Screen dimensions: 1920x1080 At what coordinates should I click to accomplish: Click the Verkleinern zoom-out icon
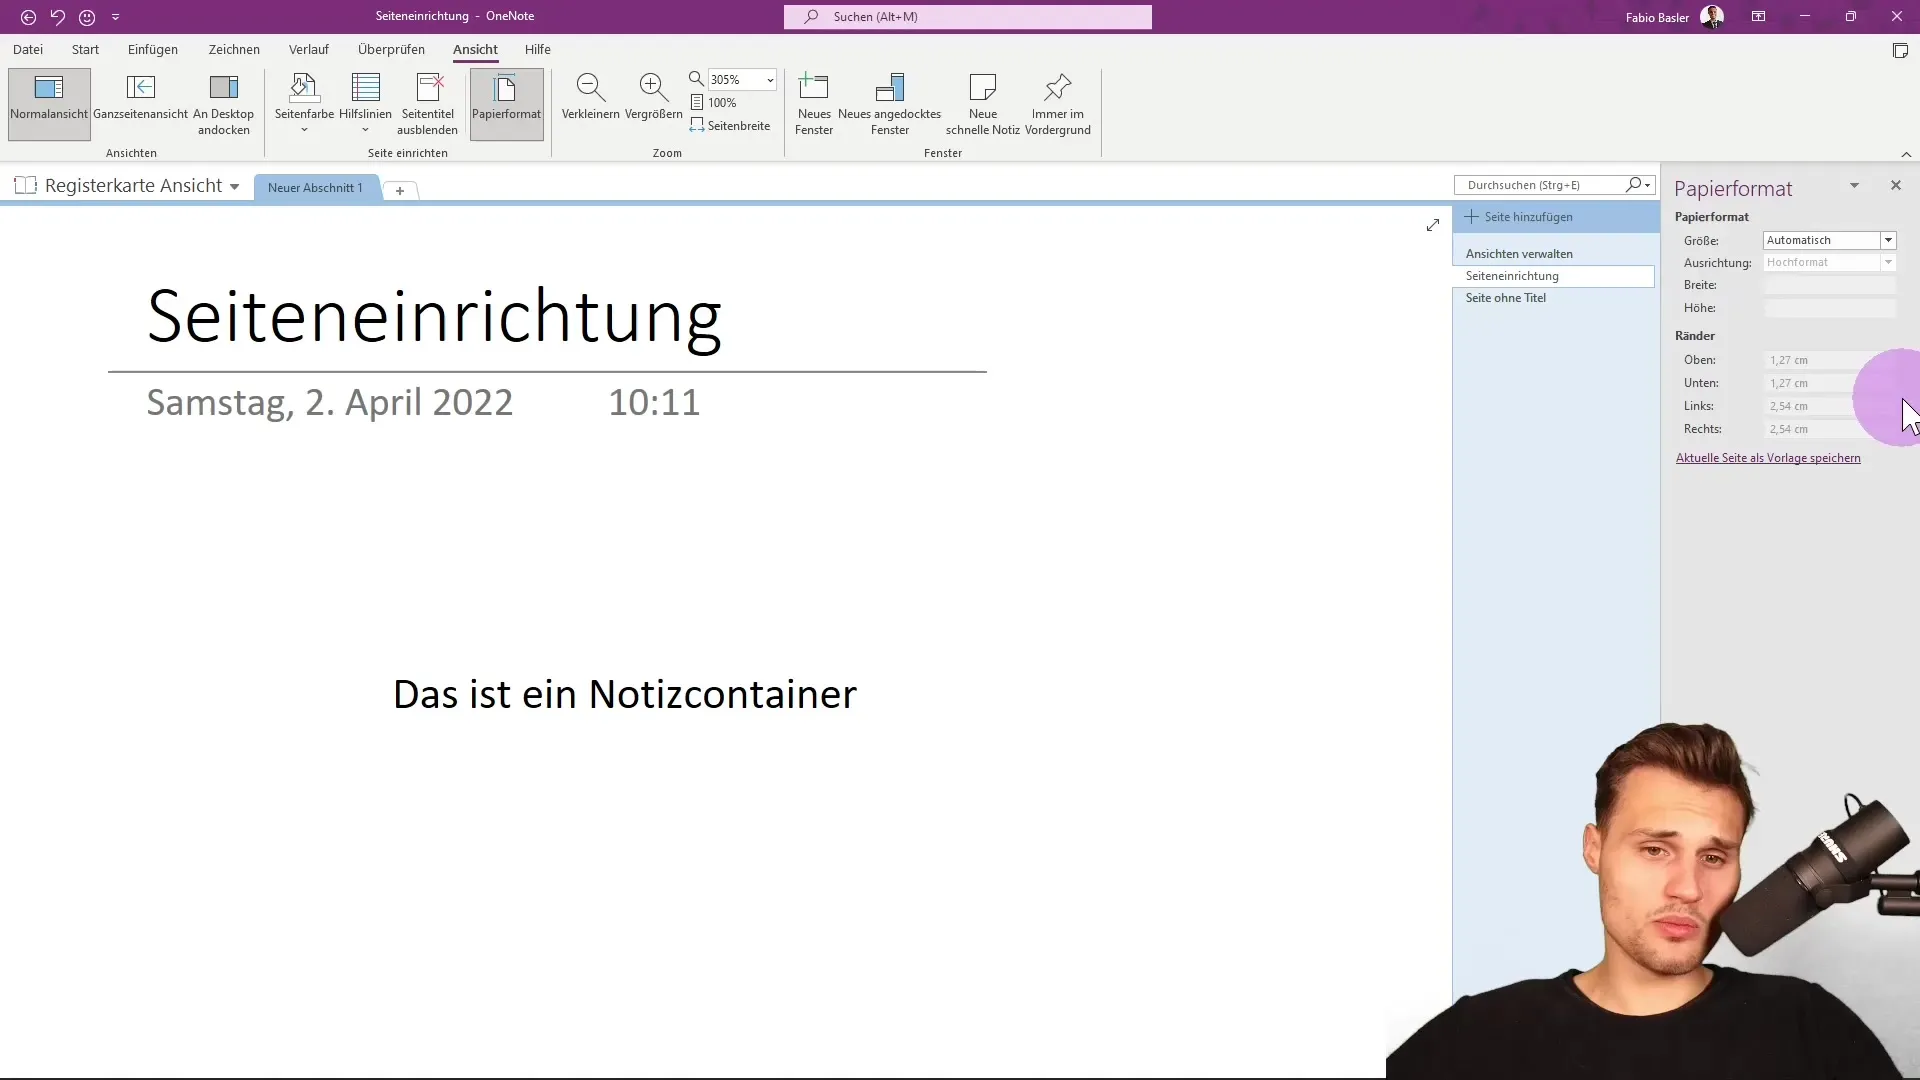click(x=590, y=89)
